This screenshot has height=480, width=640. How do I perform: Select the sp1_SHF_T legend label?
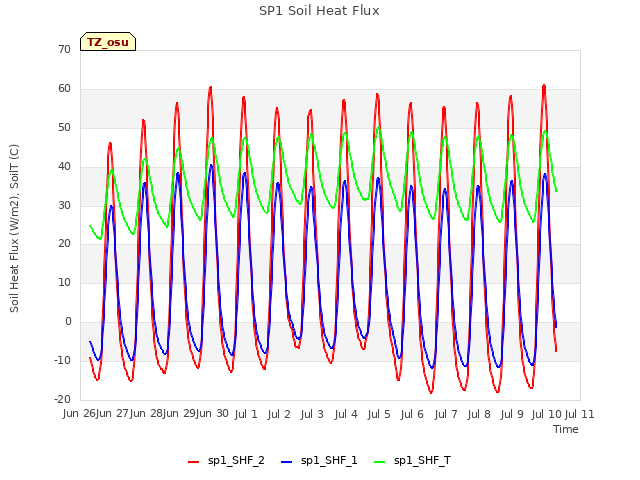click(x=422, y=461)
